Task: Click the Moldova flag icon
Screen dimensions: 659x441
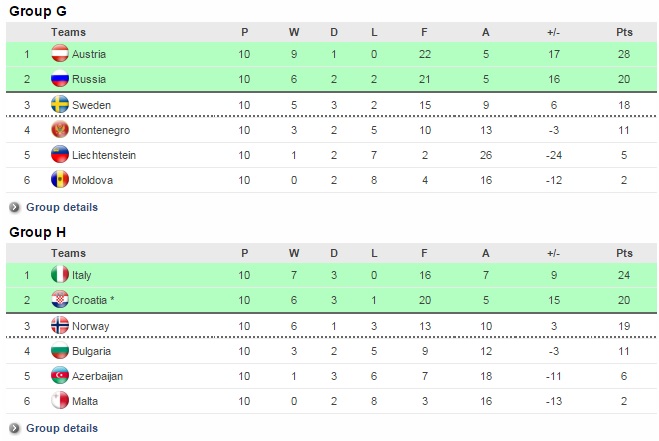Action: tap(59, 180)
